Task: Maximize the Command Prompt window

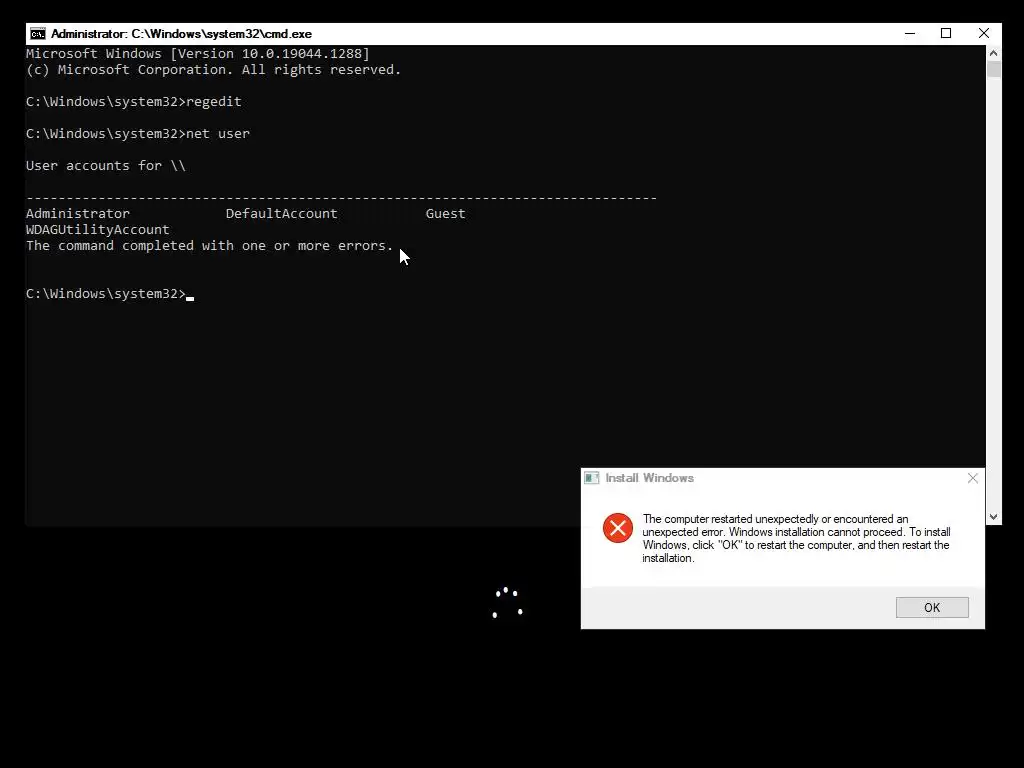Action: pos(946,33)
